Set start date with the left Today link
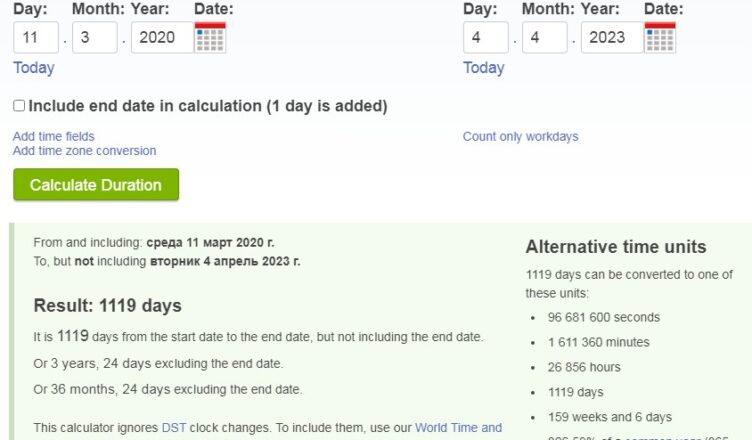 tap(34, 68)
